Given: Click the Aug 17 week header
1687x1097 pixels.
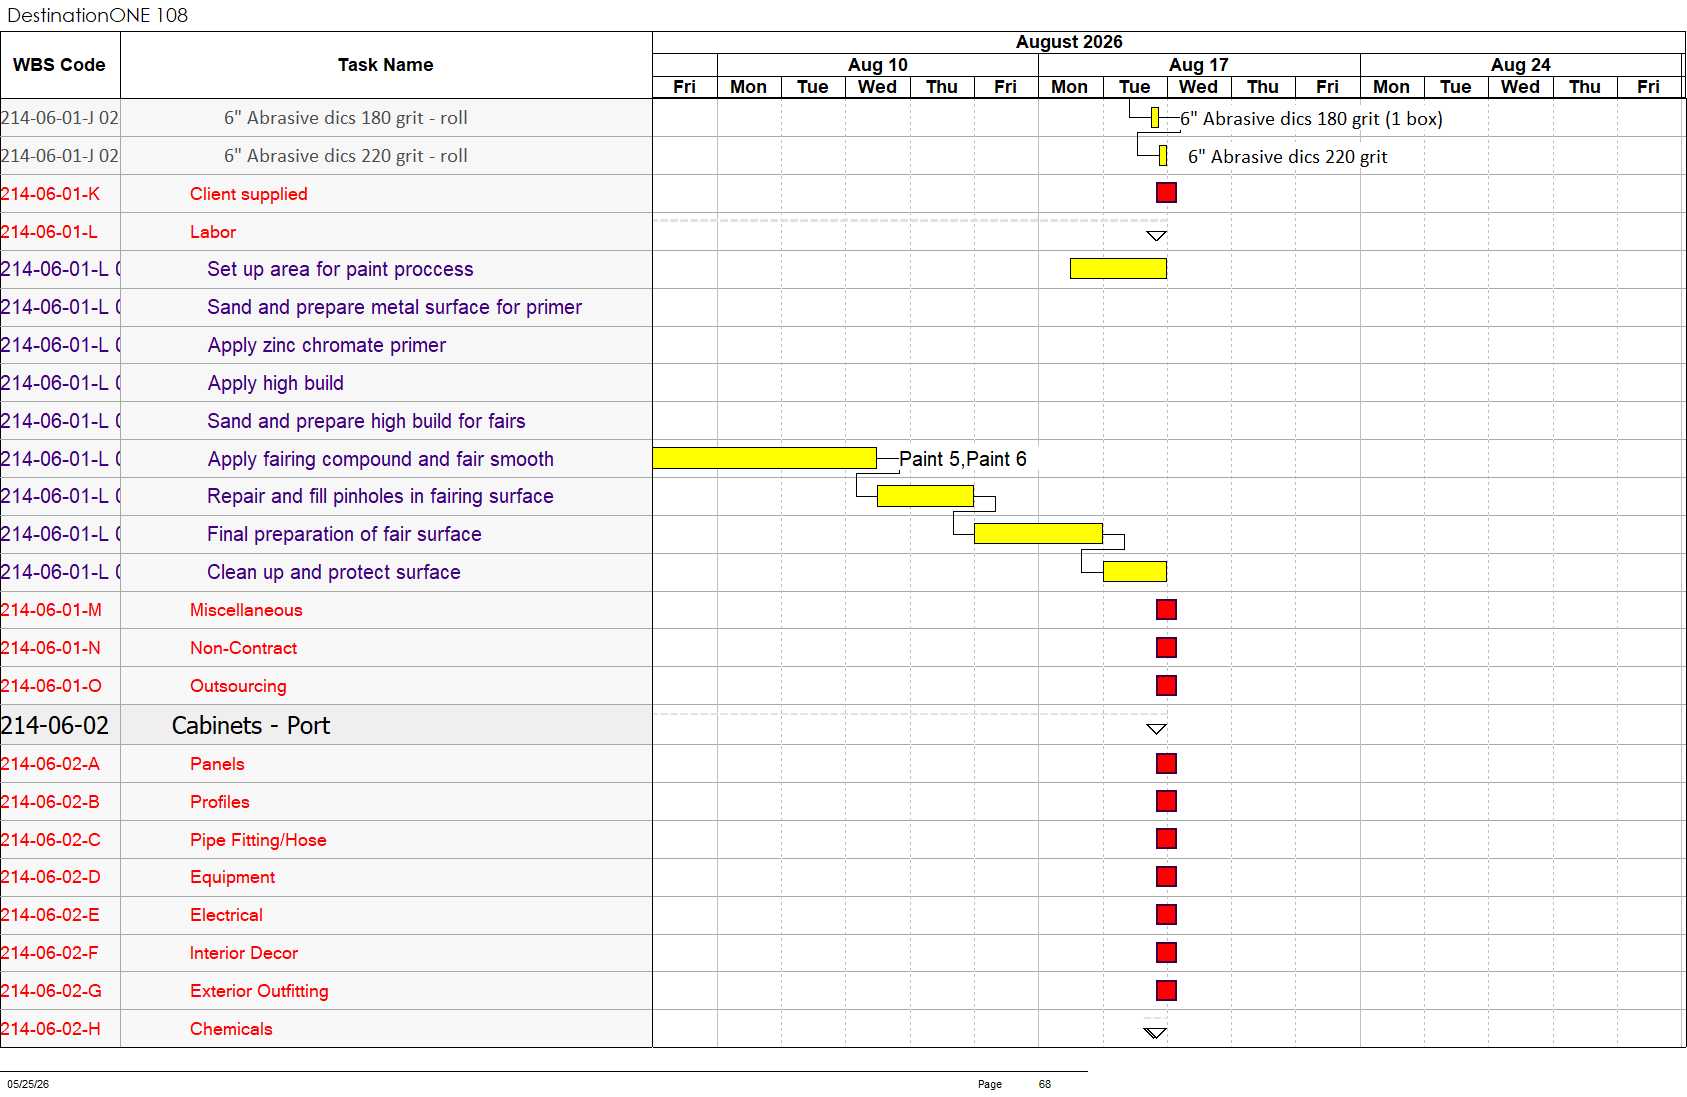Looking at the screenshot, I should coord(1199,65).
